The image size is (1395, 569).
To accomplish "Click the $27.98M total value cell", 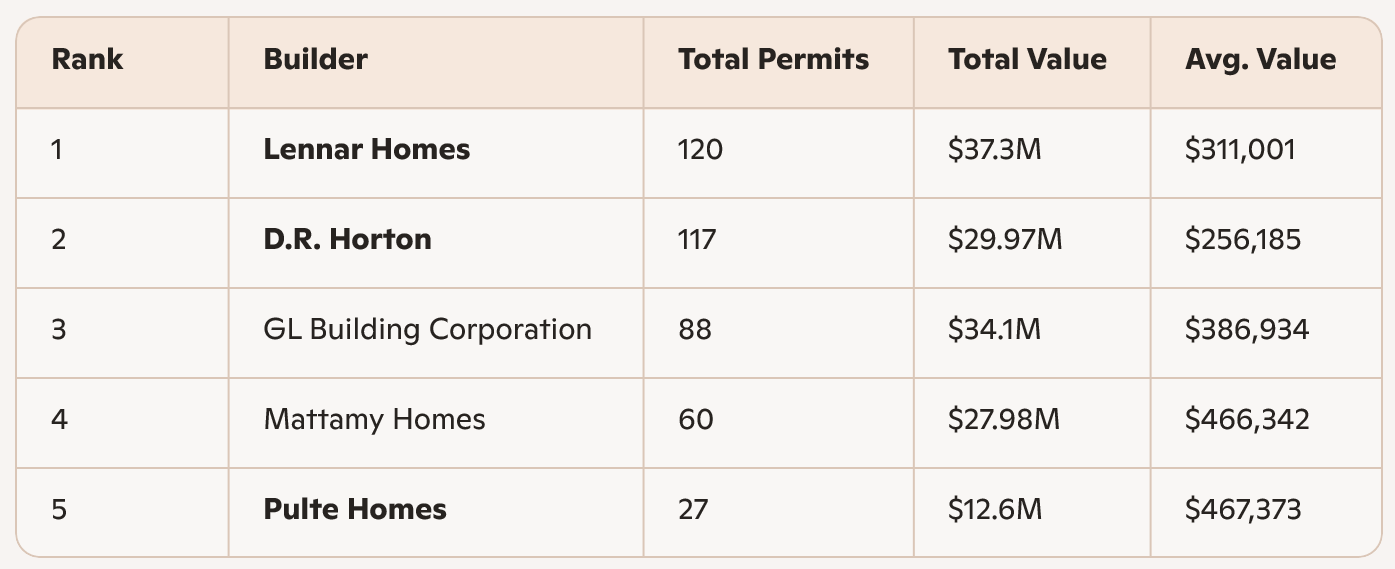I will coord(1003,419).
